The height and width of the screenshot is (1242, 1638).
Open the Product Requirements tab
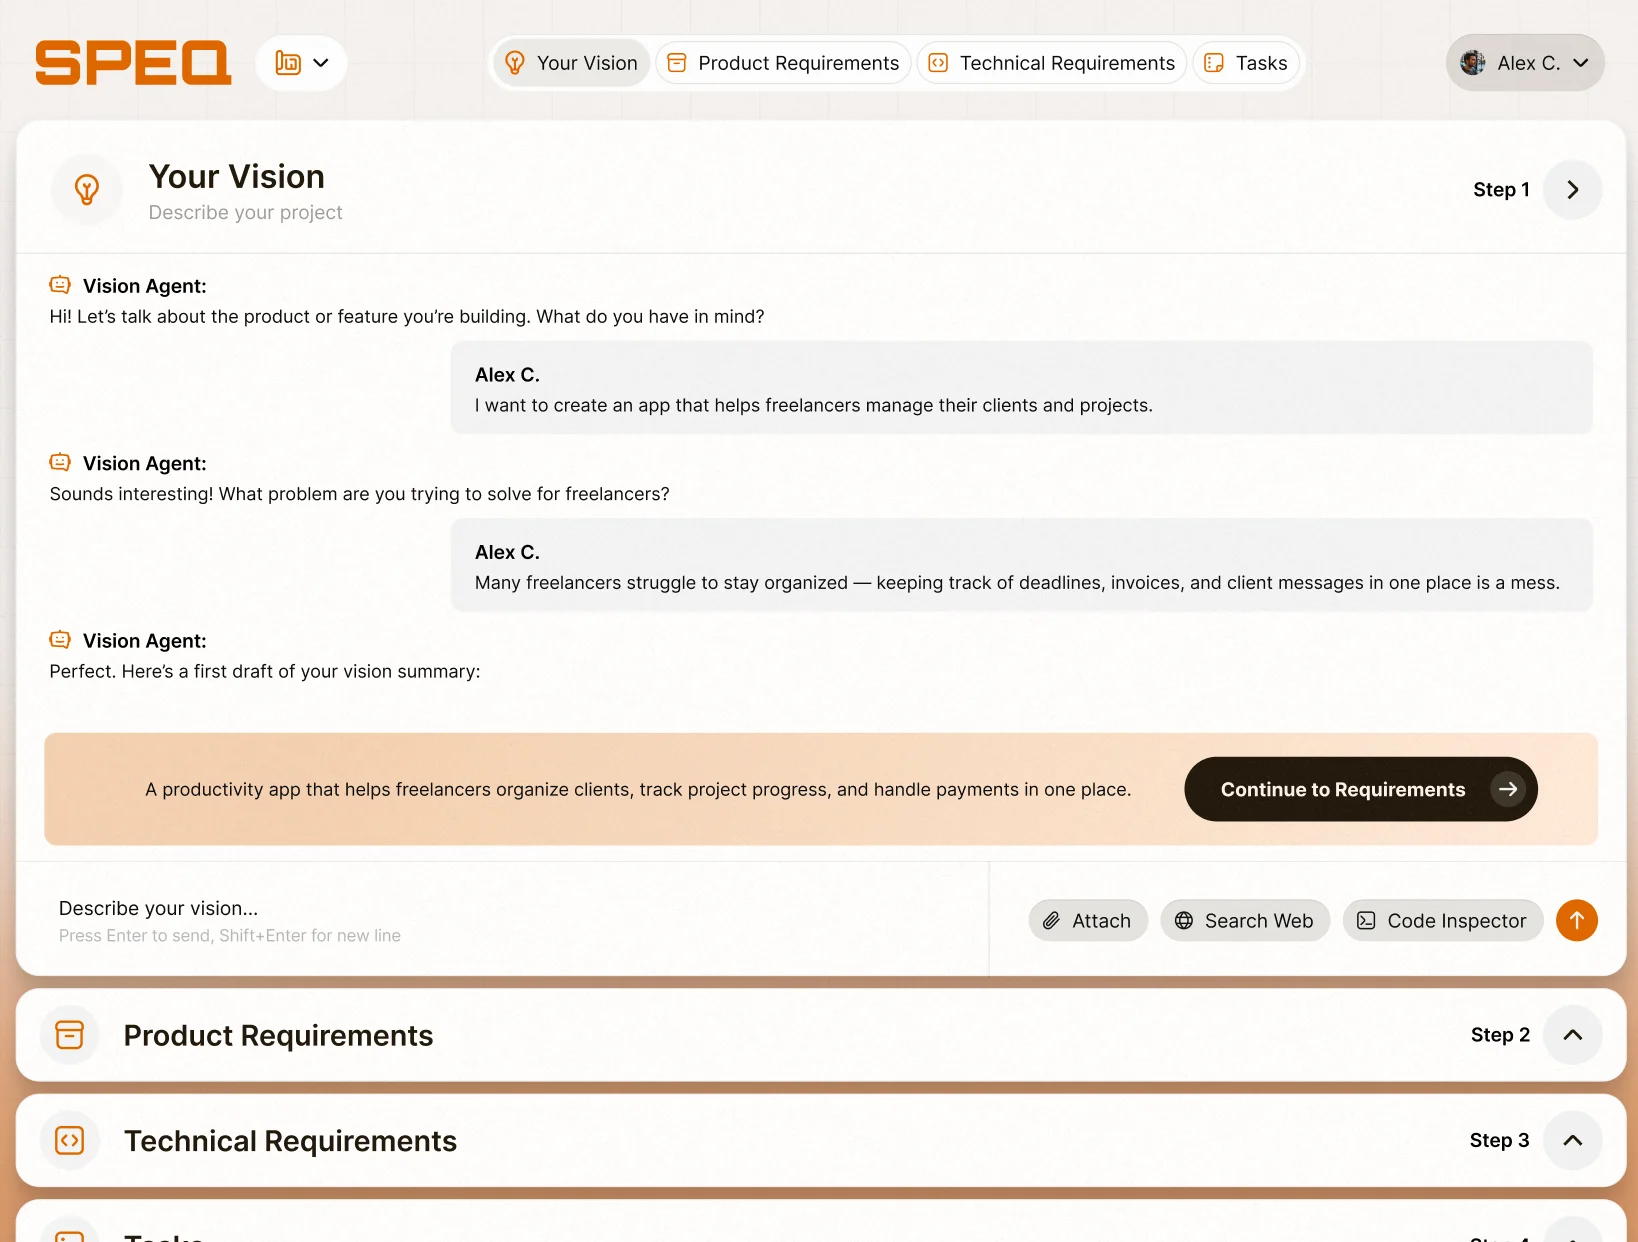[783, 63]
